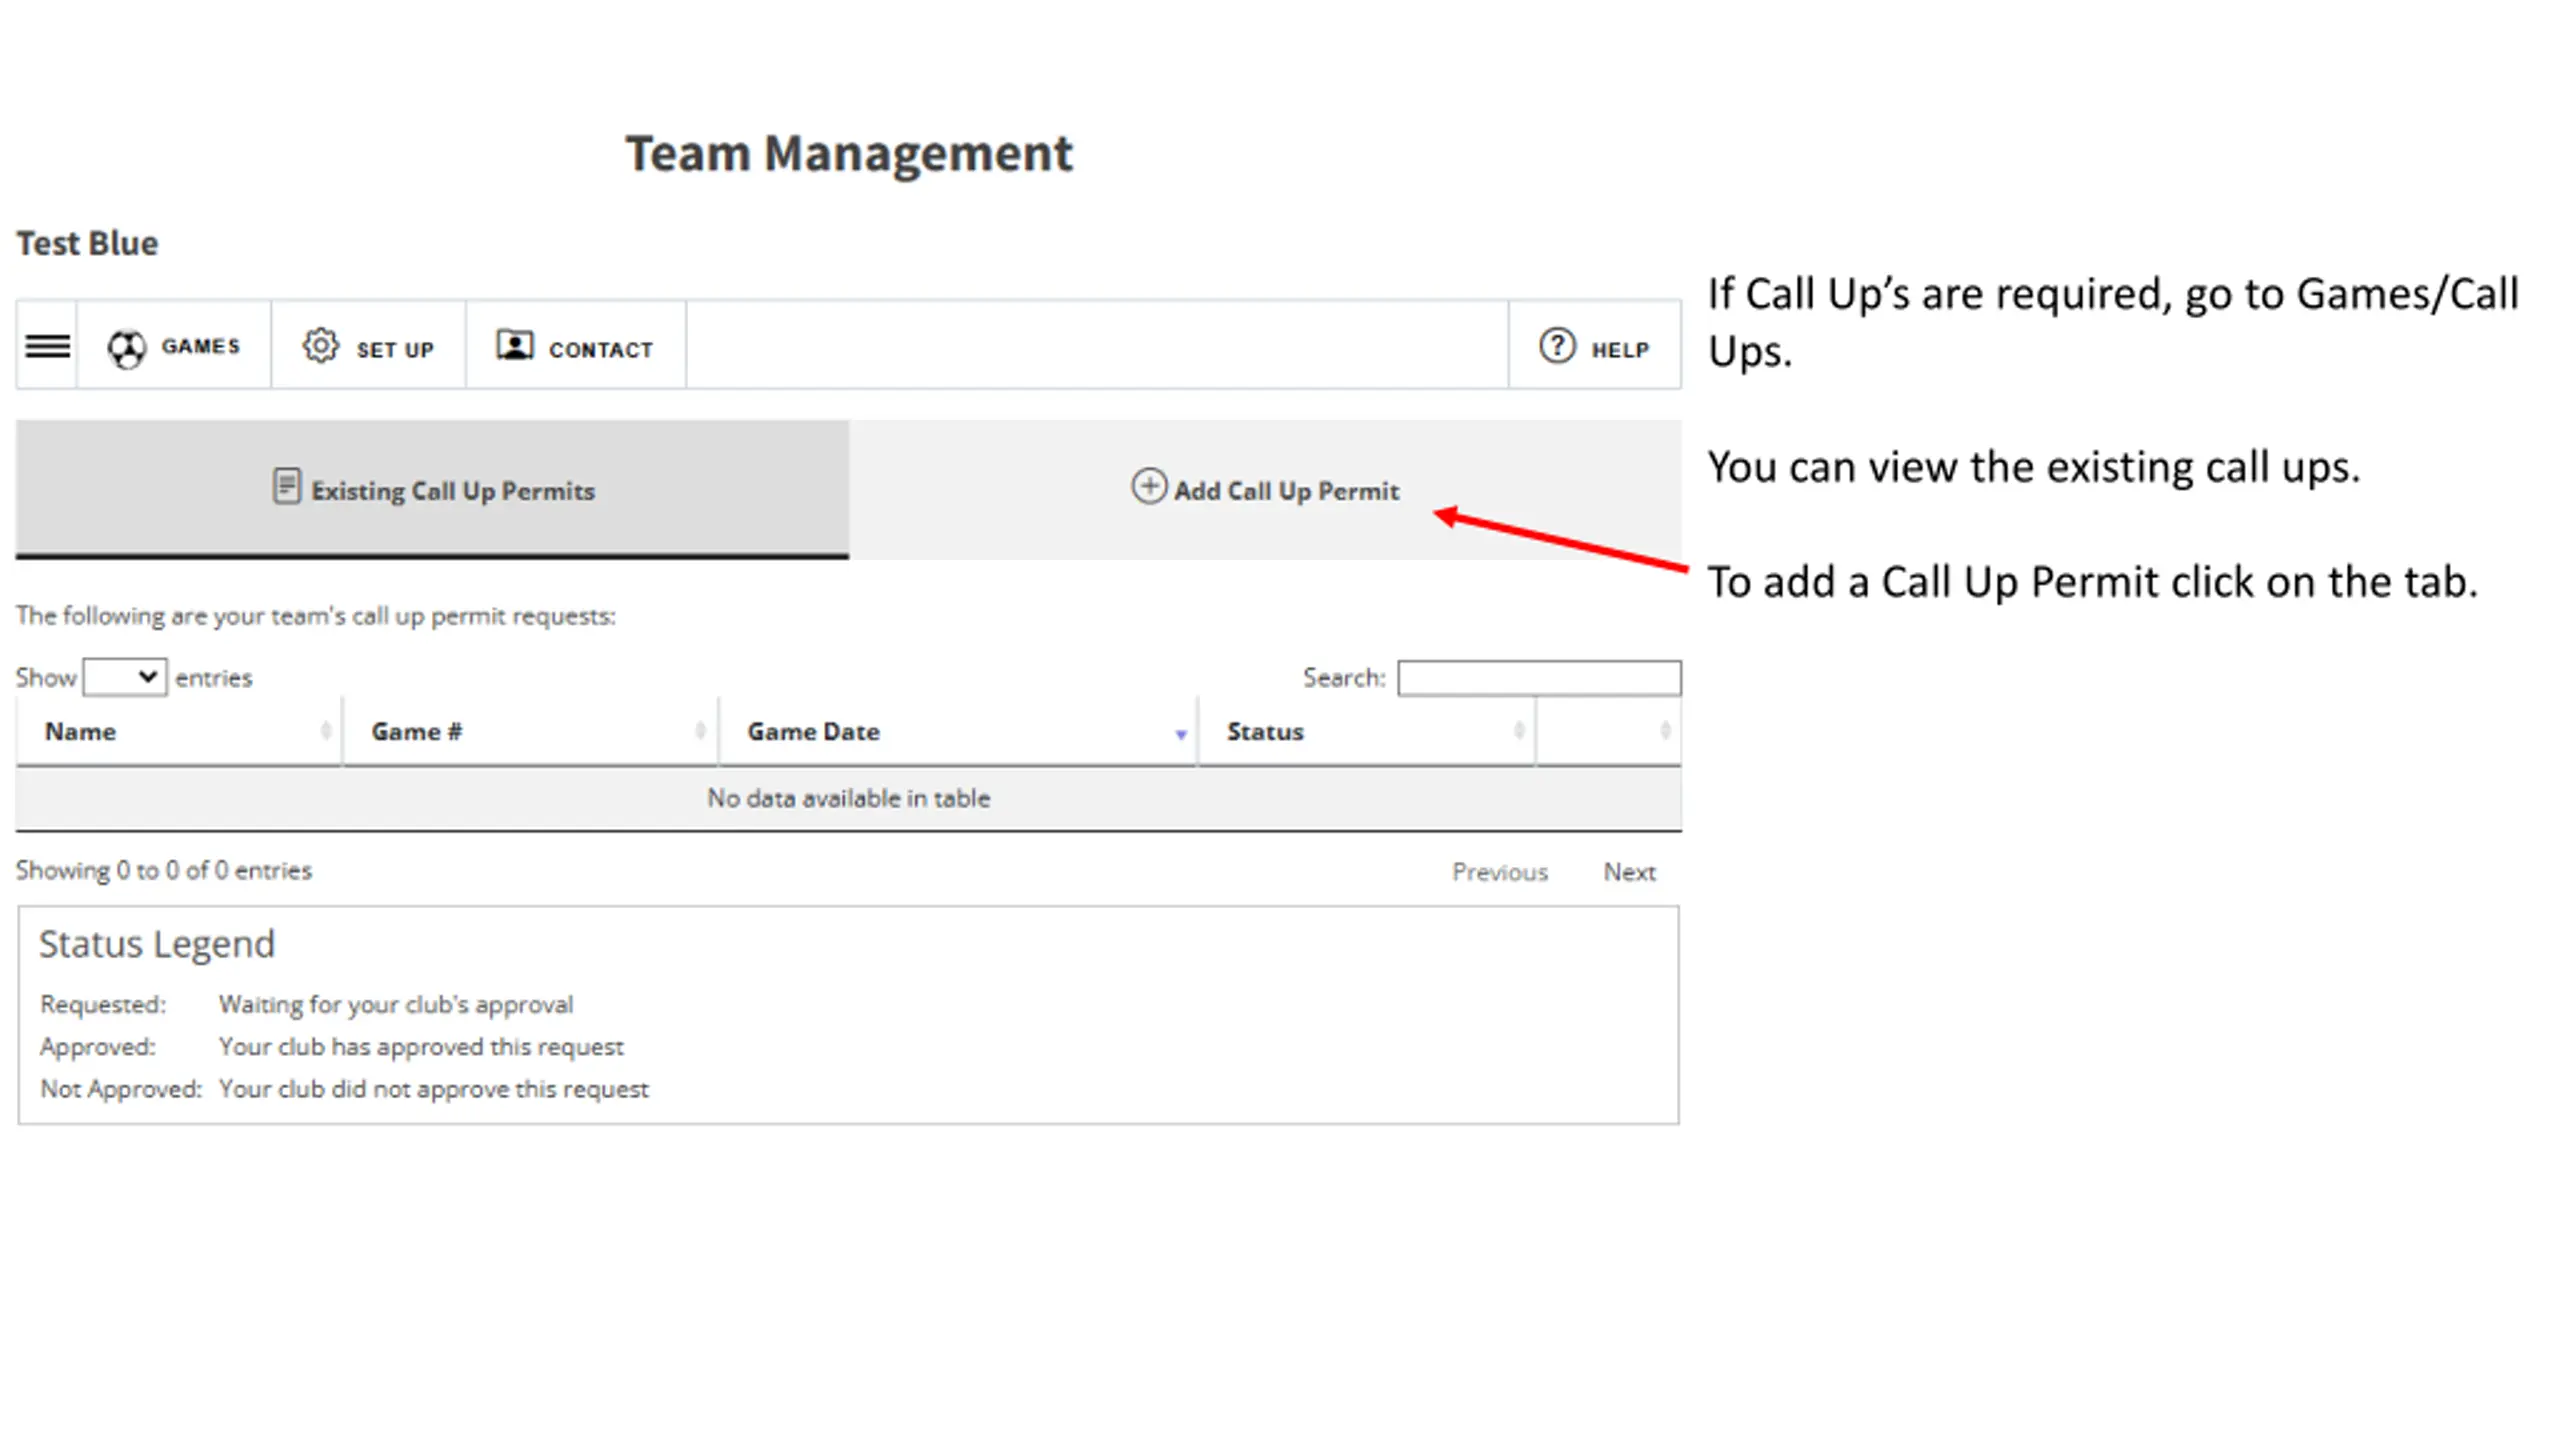Click 'The following are your team's call up permit requests:' text
The image size is (2560, 1440).
tap(316, 616)
